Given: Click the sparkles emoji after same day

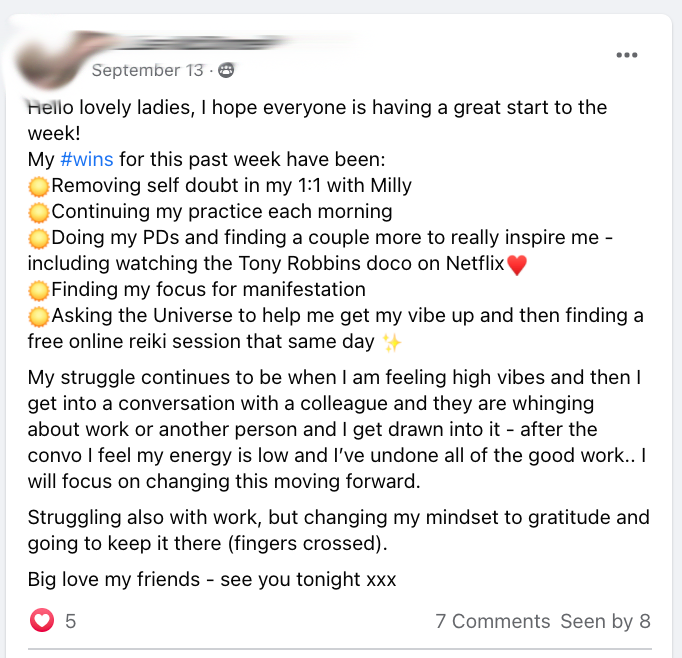Looking at the screenshot, I should point(391,343).
